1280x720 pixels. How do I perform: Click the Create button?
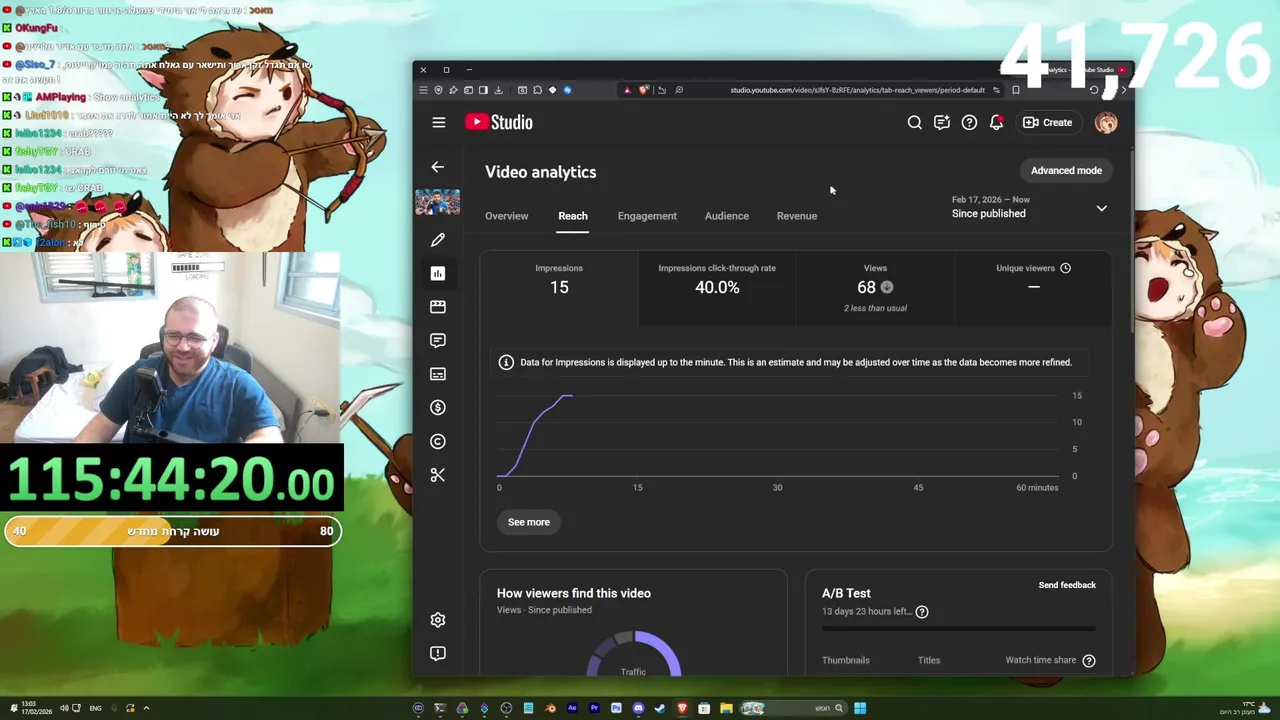[1047, 122]
